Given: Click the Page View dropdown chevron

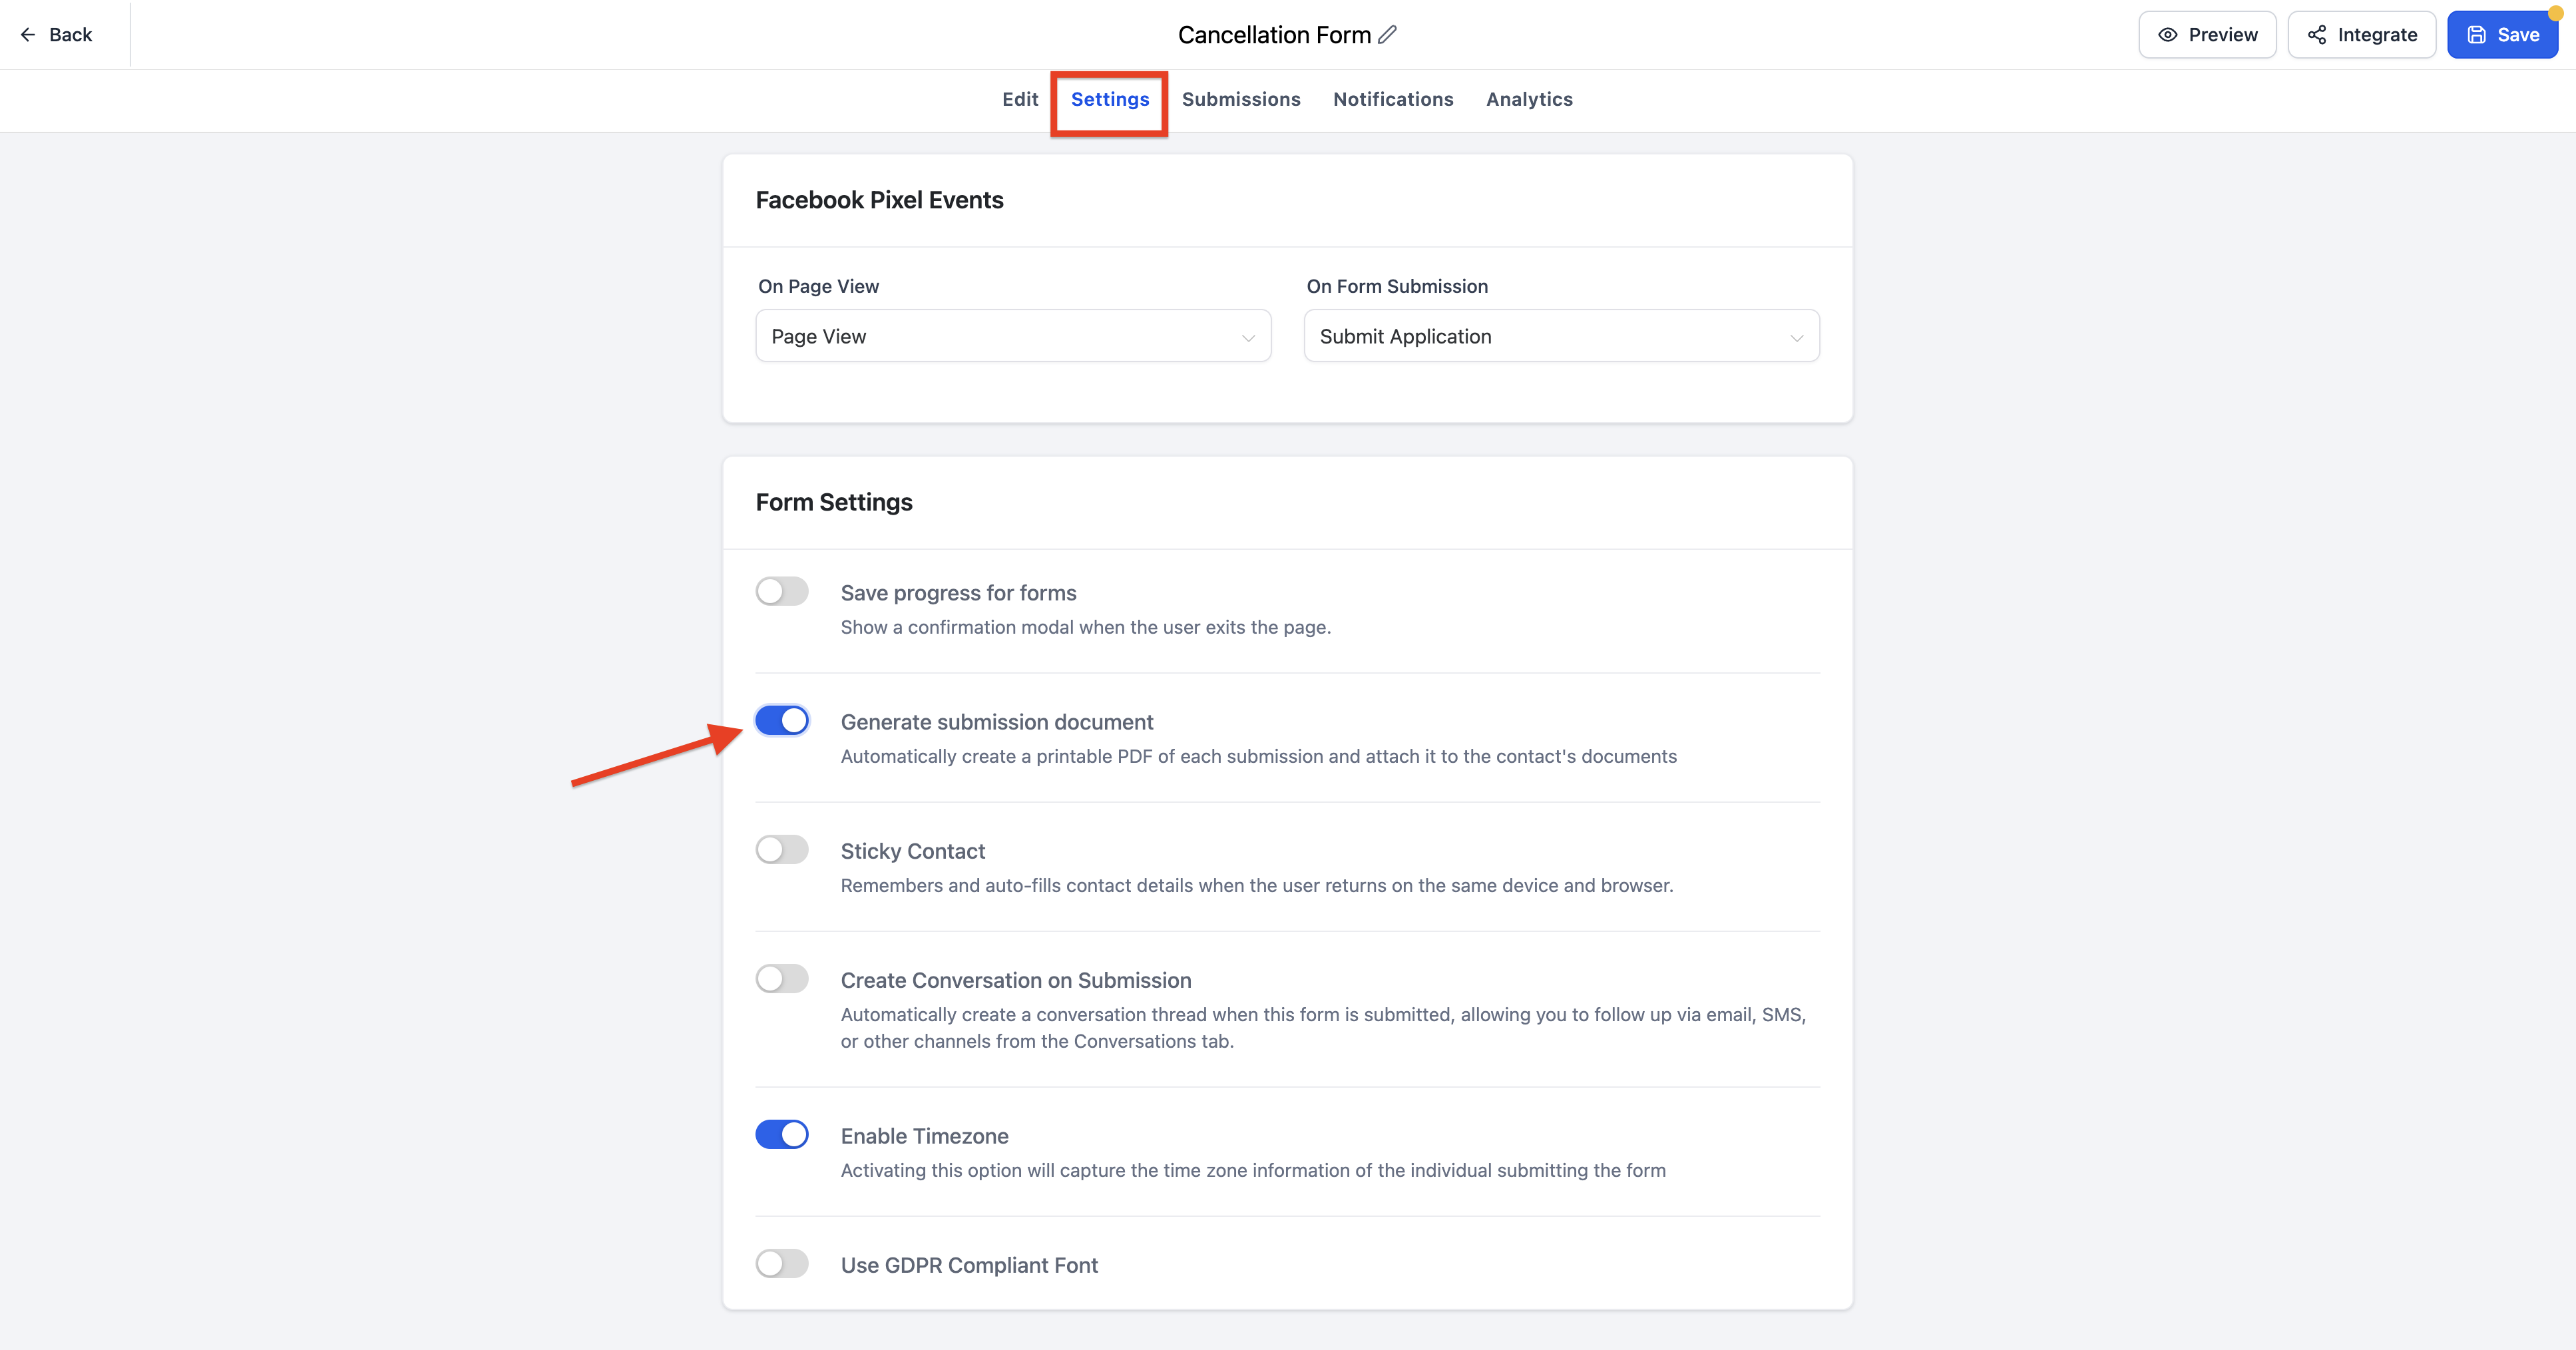Looking at the screenshot, I should point(1248,338).
